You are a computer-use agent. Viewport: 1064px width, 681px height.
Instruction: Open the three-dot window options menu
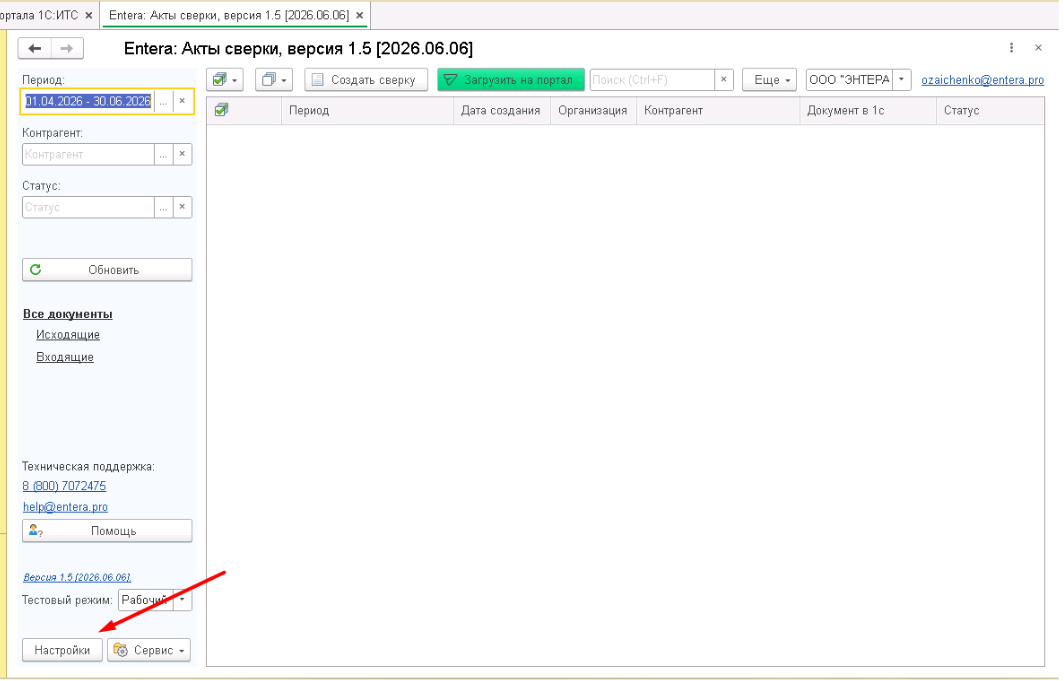pos(1011,47)
